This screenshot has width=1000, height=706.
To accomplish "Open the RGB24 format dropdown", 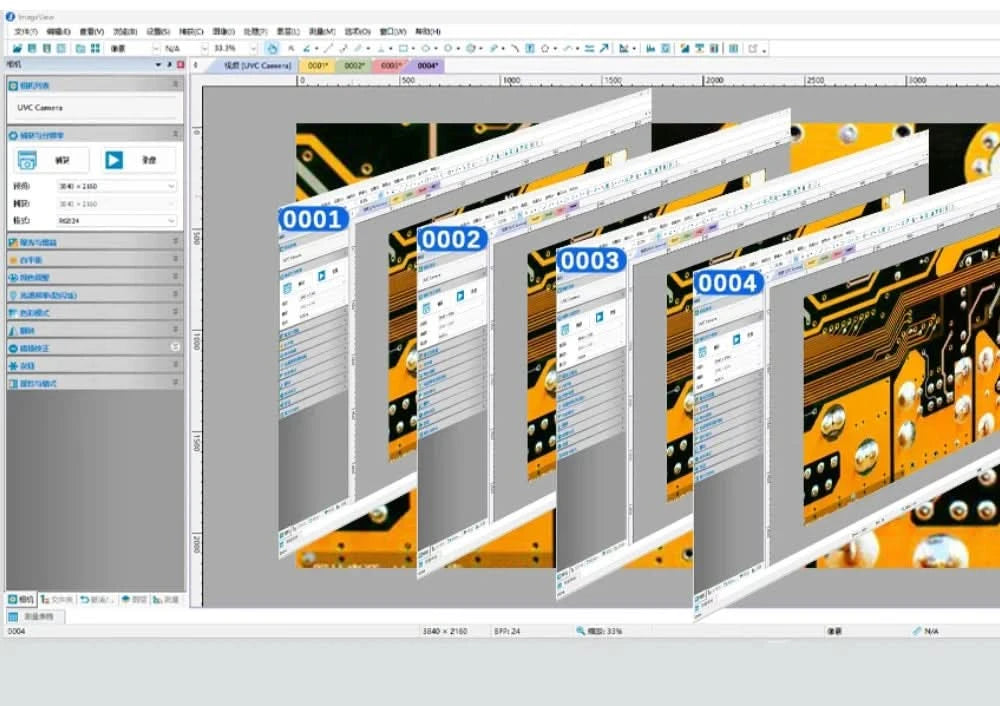I will 117,221.
